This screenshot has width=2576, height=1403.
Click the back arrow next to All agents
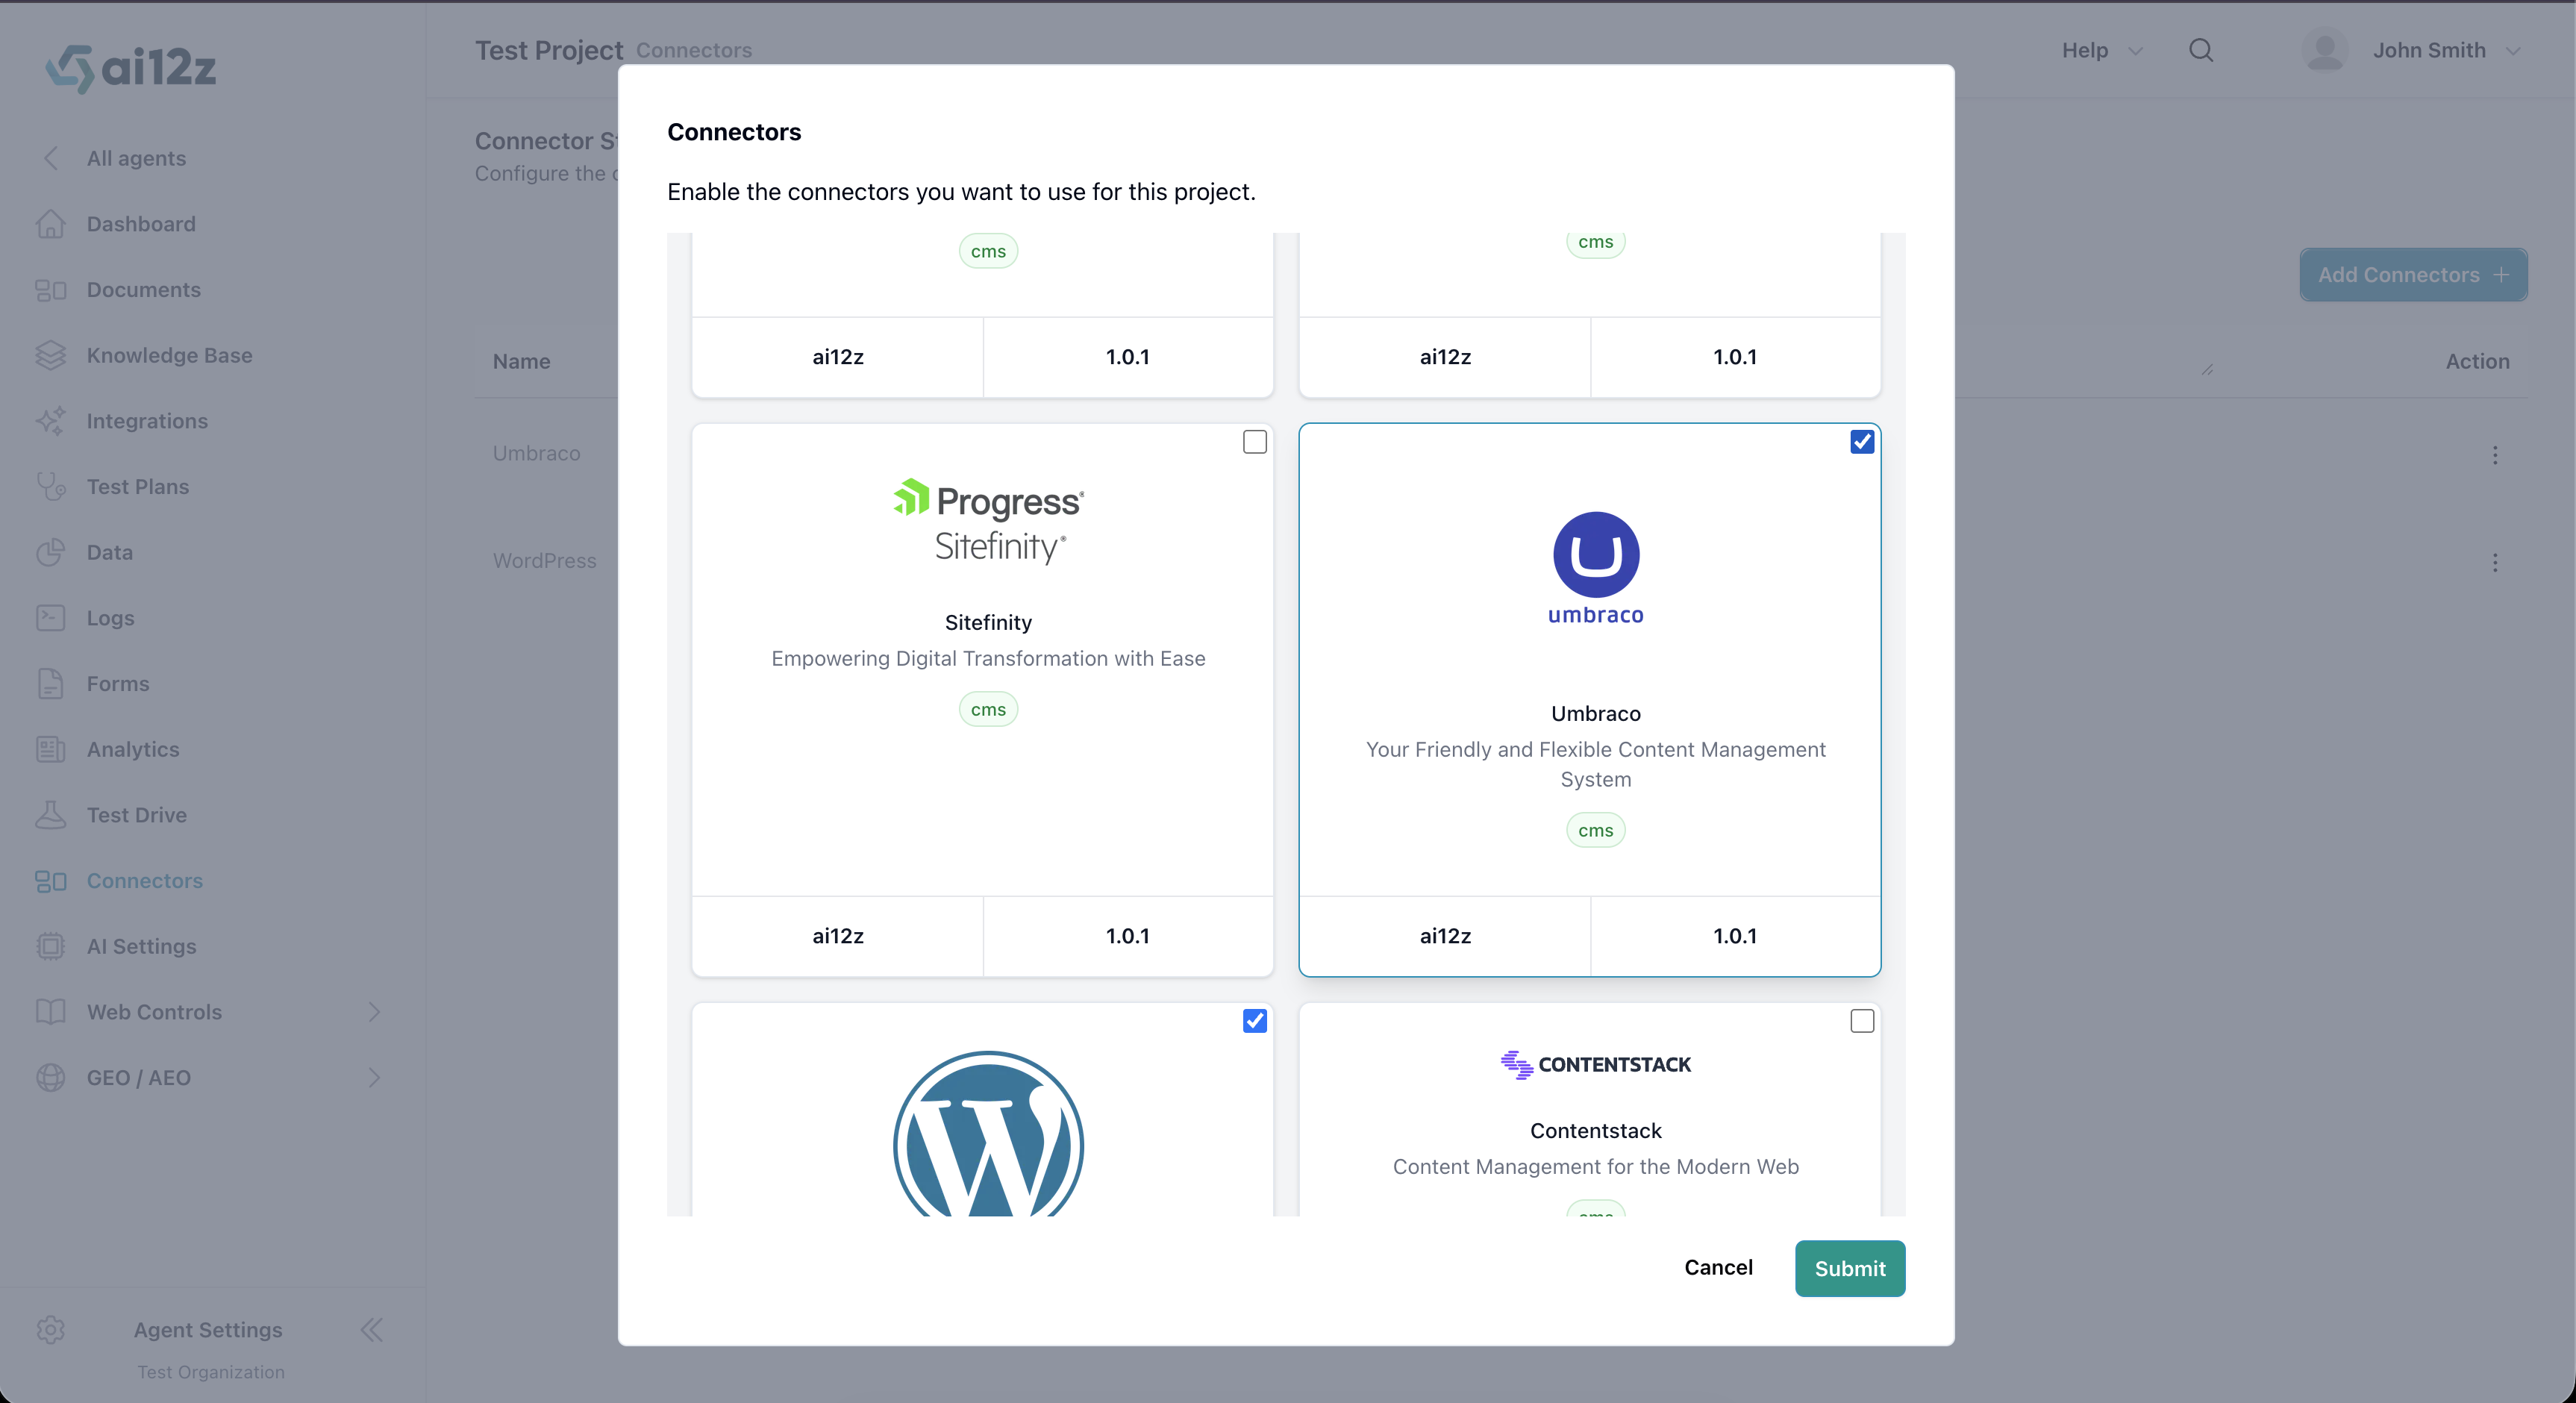[x=51, y=158]
